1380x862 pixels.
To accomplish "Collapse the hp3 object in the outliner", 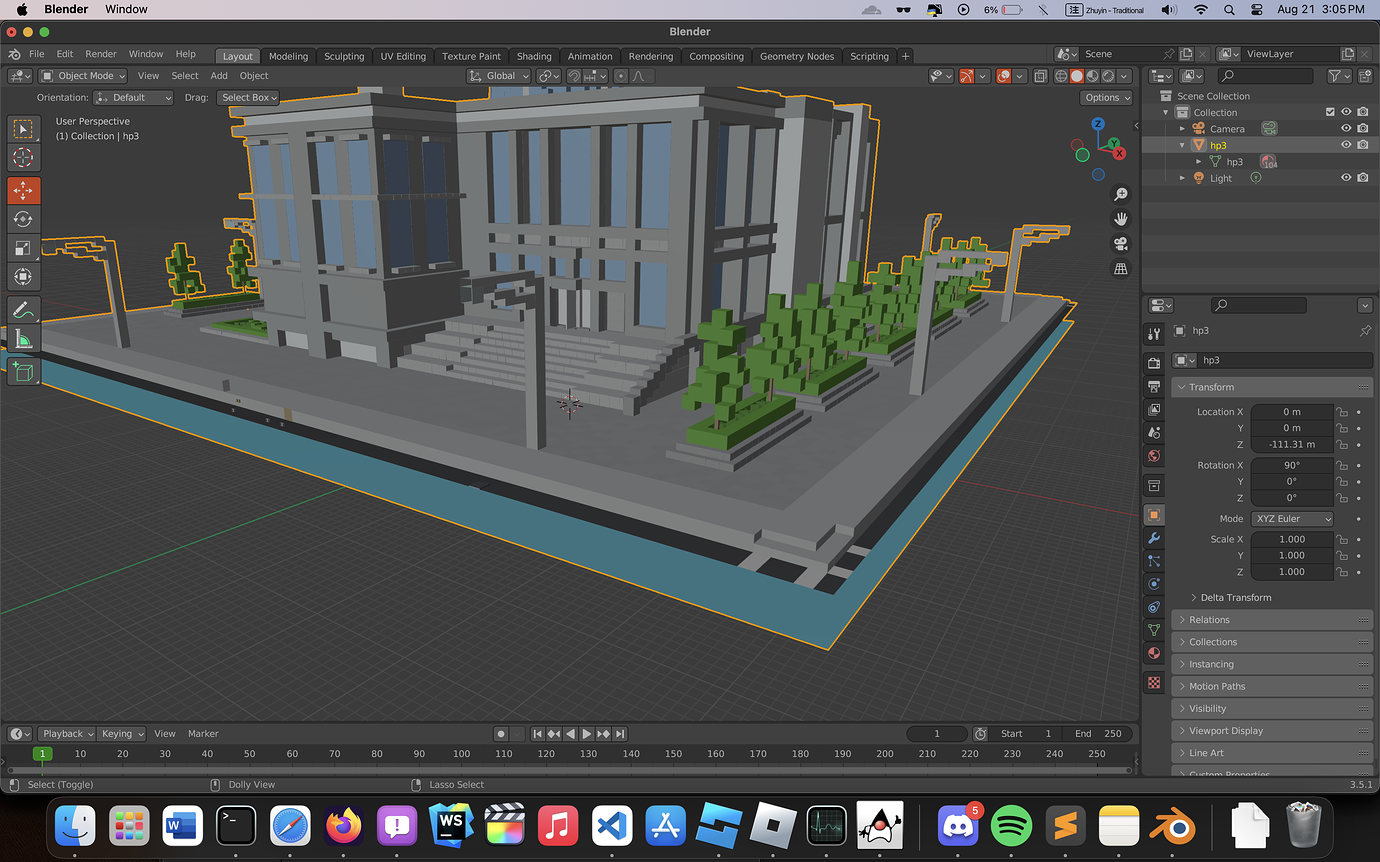I will (1183, 145).
